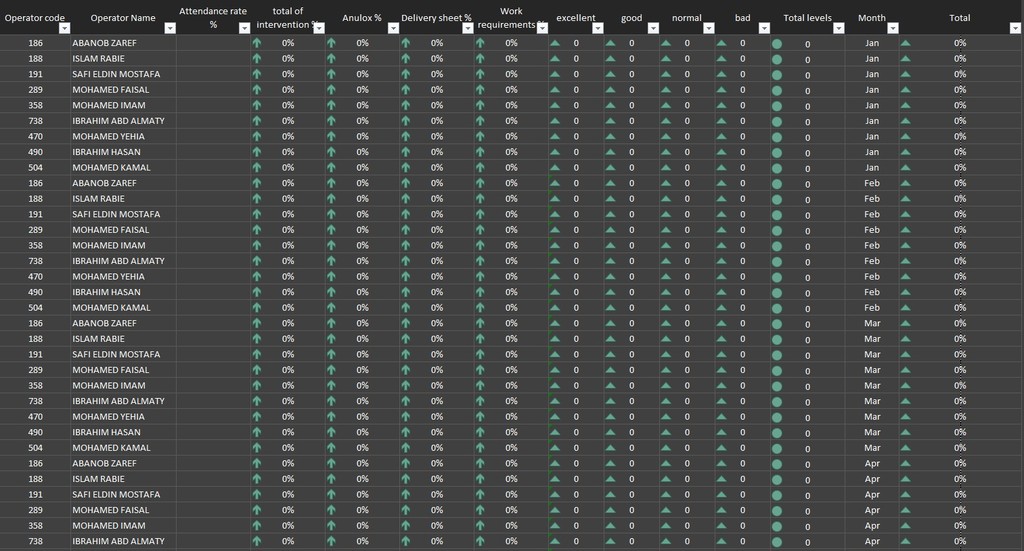Open the Operator Name filter dropdown

click(x=170, y=28)
